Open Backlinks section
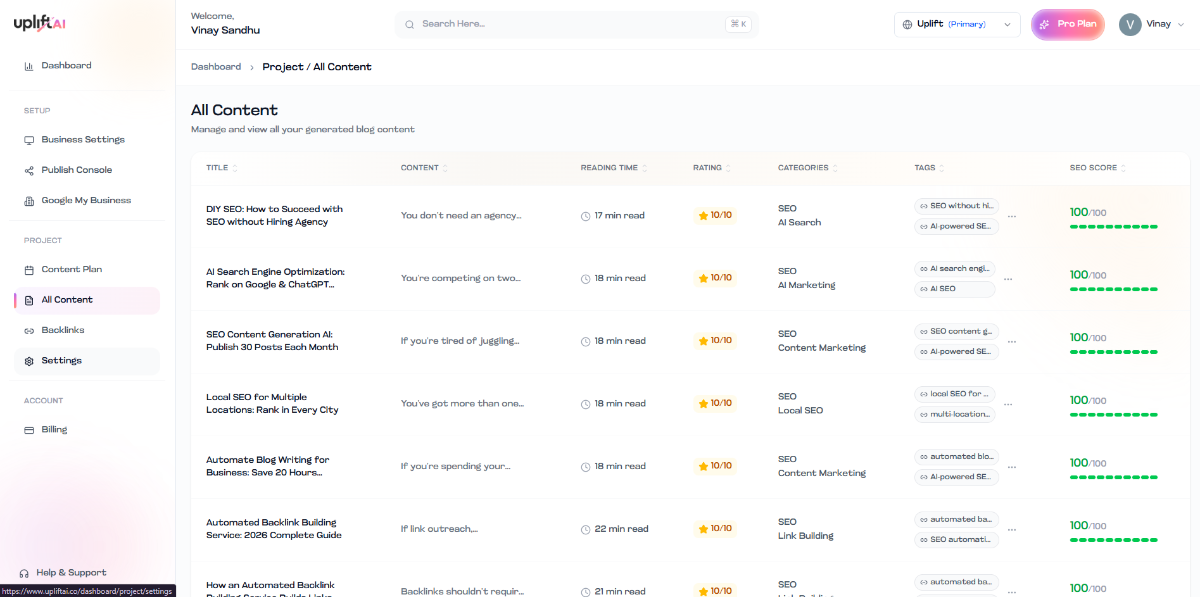Screen dimensions: 1200x597 point(62,330)
